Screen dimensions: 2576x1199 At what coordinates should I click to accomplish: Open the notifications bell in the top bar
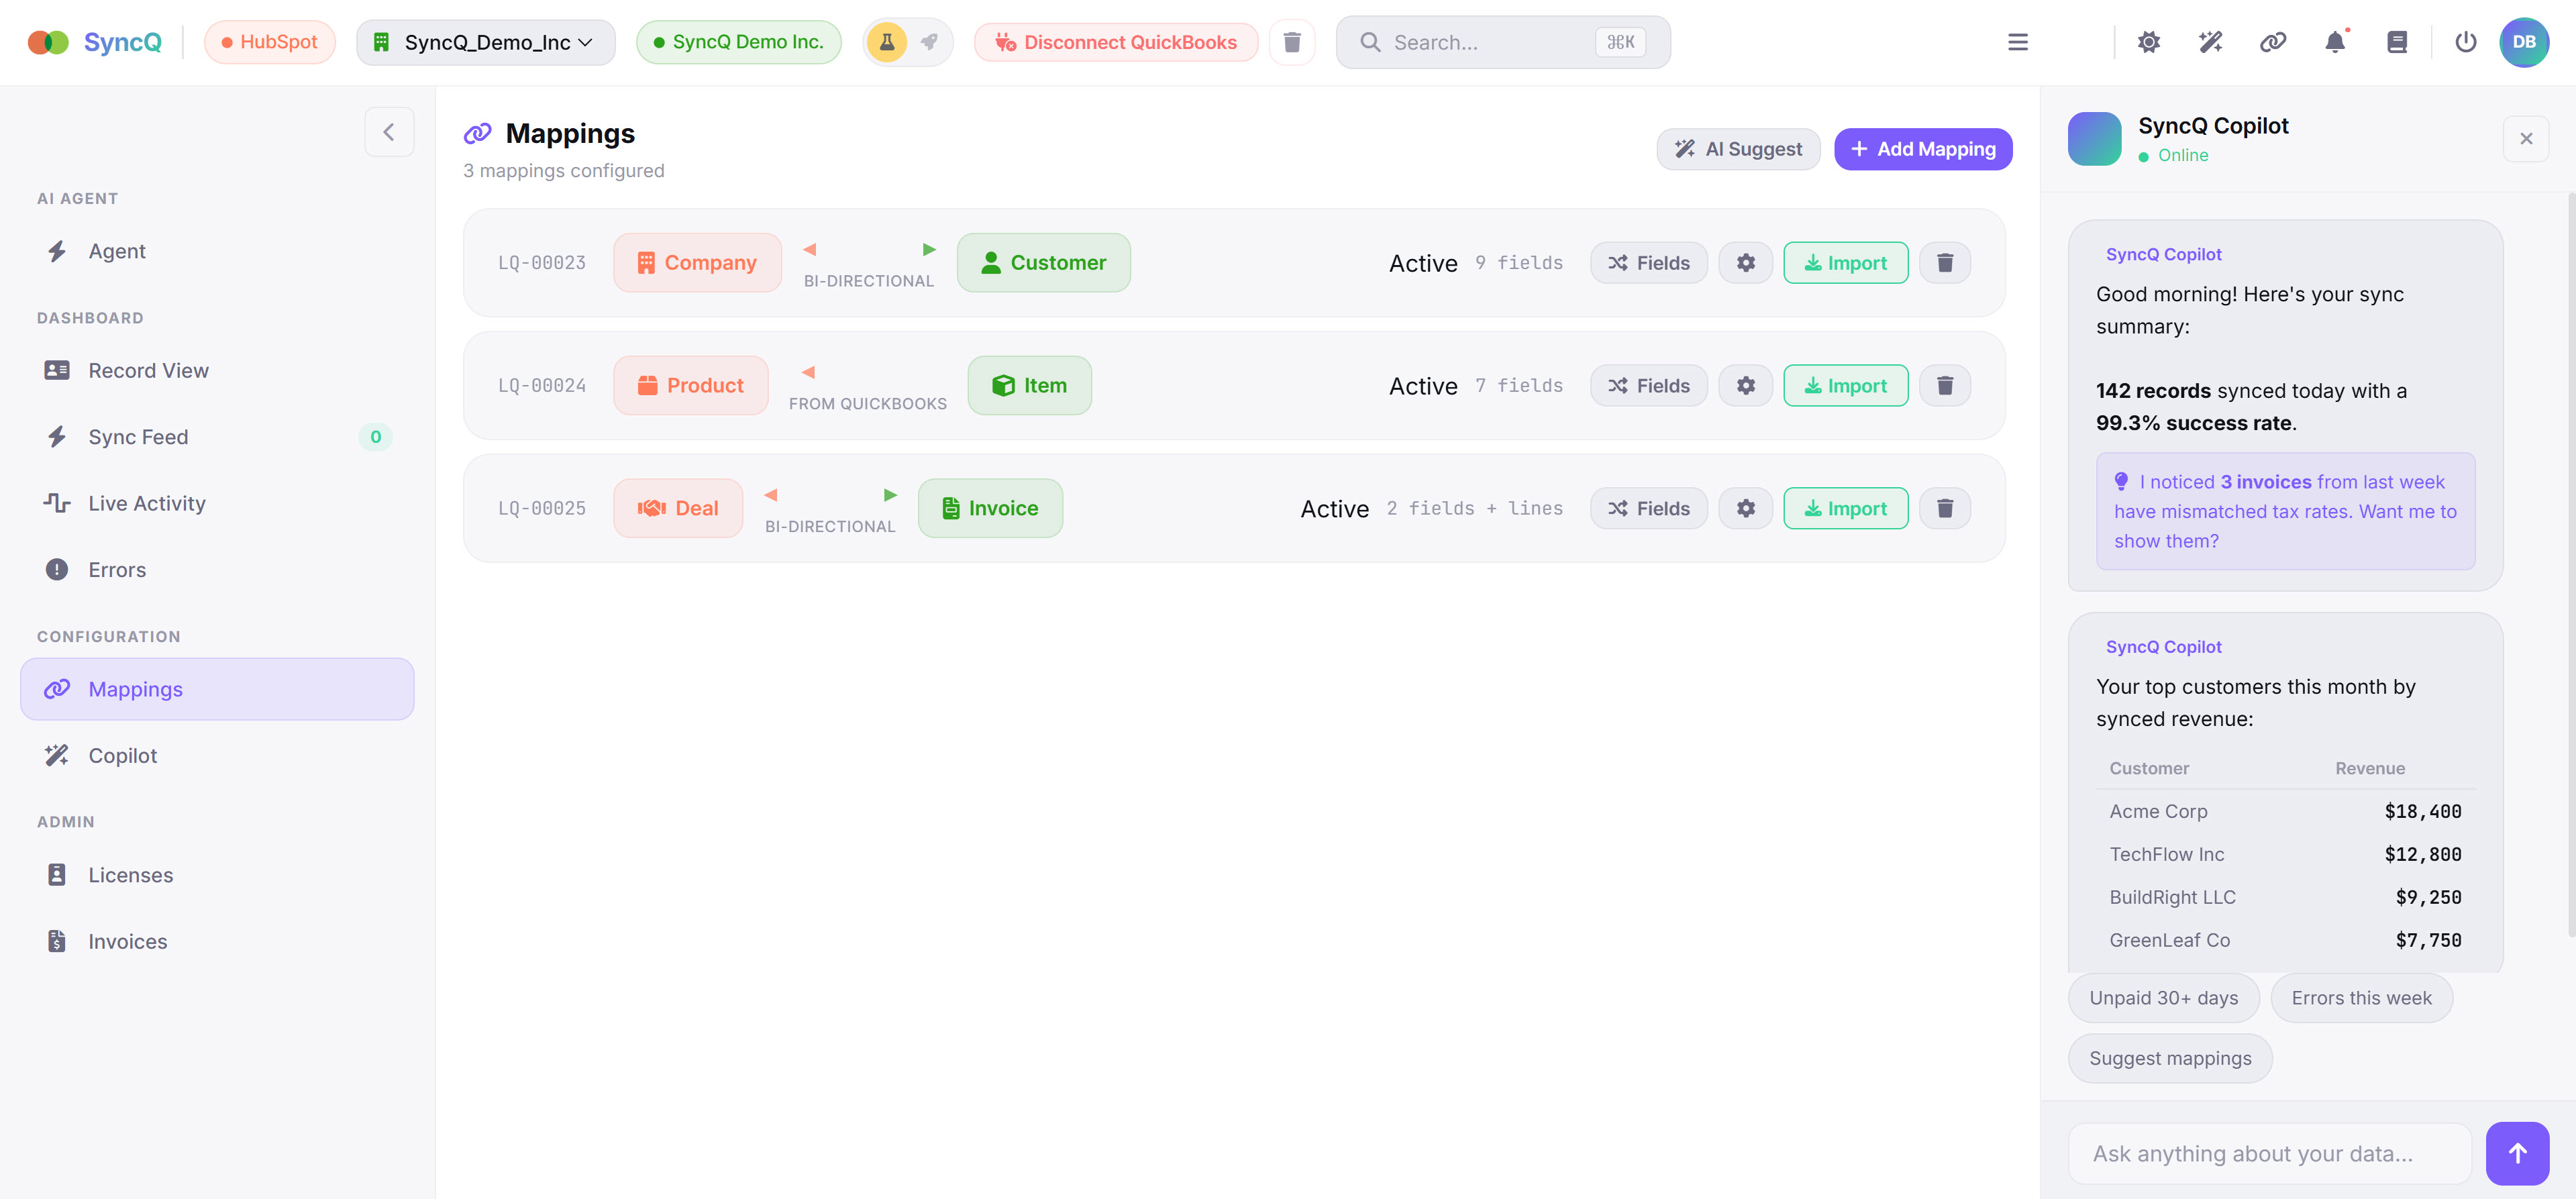[x=2335, y=42]
